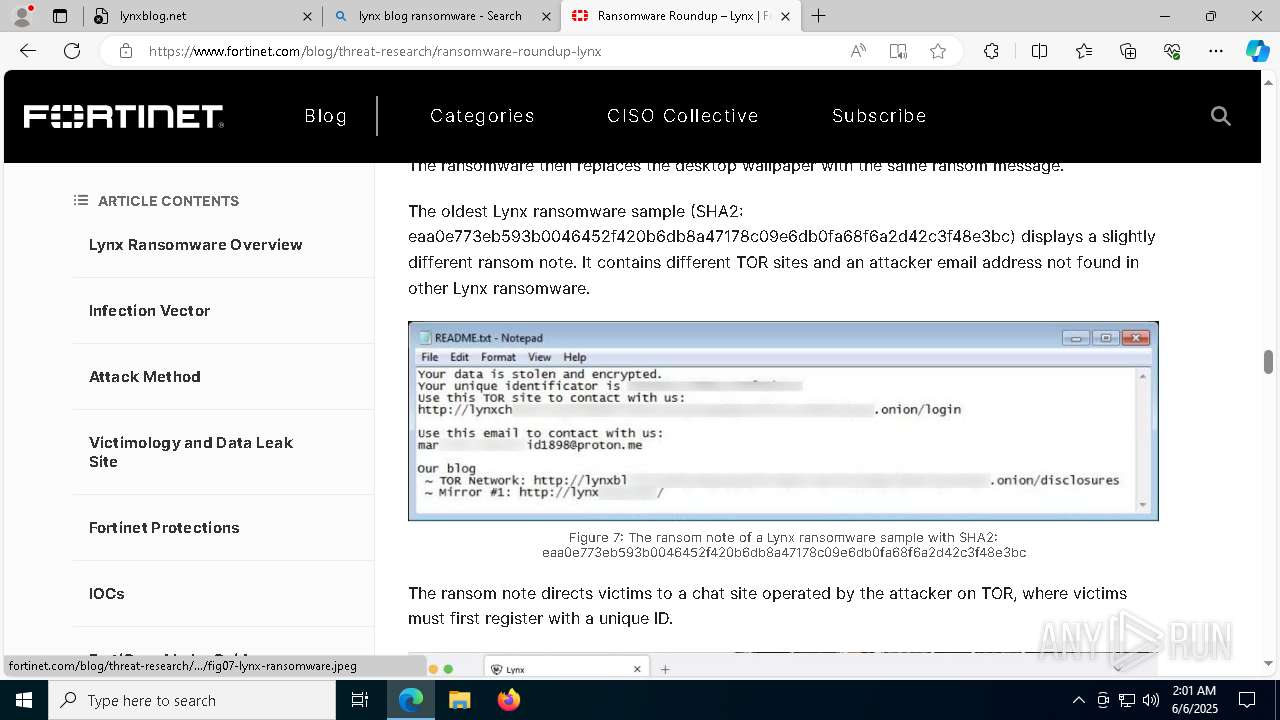This screenshot has width=1280, height=720.
Task: Open the Collections icon
Action: pos(1128,51)
